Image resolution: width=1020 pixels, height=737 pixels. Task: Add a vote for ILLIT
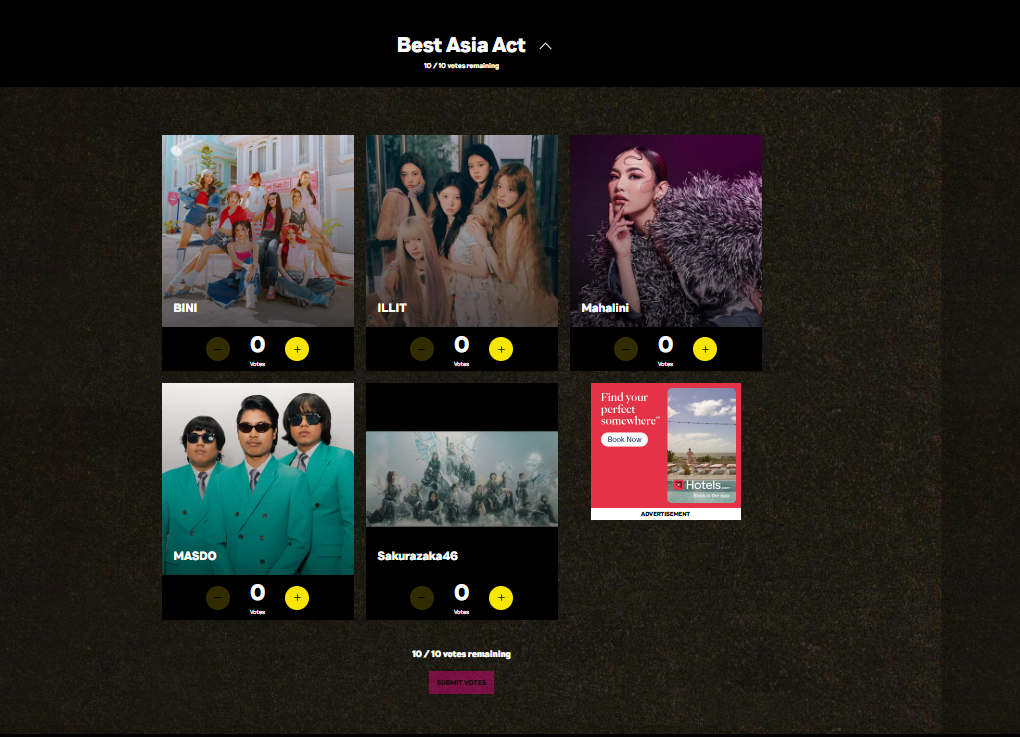pyautogui.click(x=501, y=349)
